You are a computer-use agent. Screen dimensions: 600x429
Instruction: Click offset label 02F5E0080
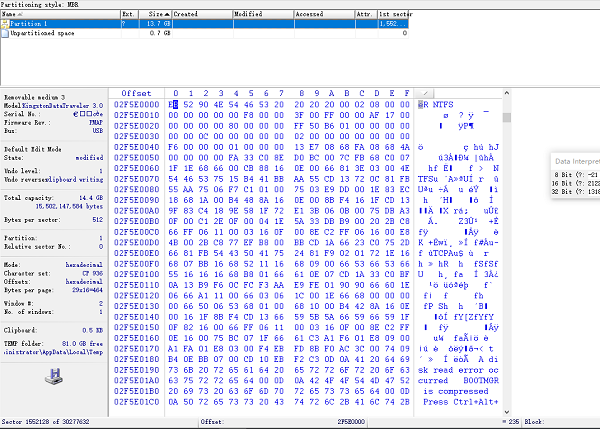pyautogui.click(x=137, y=189)
